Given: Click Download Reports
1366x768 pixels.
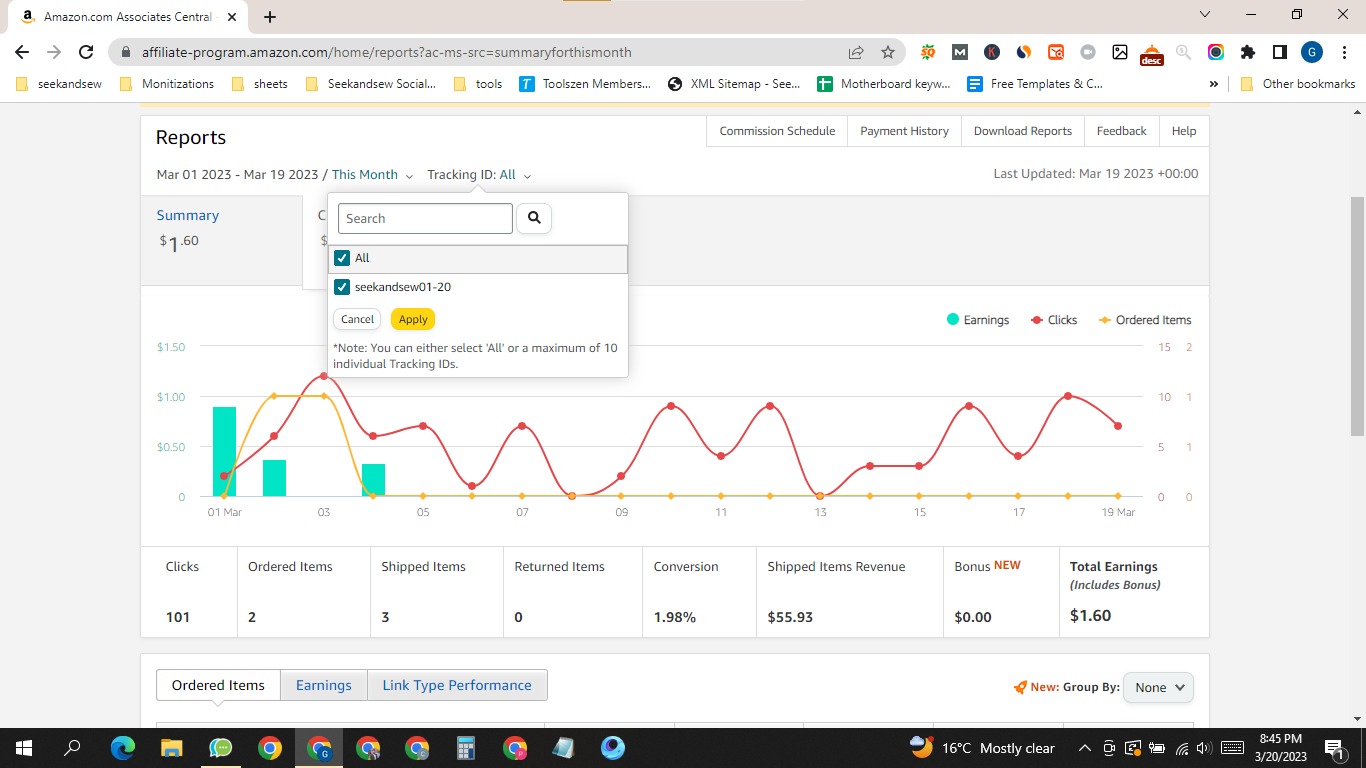Looking at the screenshot, I should point(1022,131).
